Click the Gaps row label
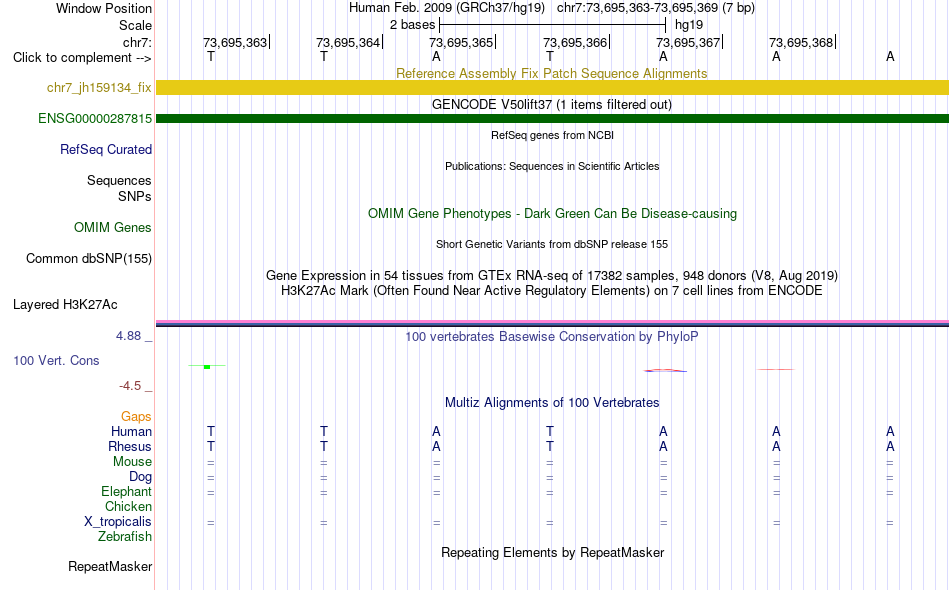This screenshot has width=950, height=590. [x=136, y=417]
